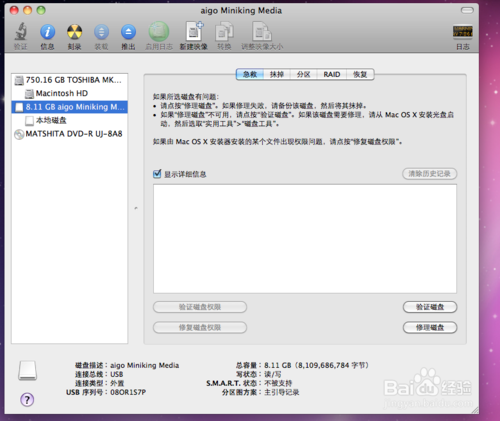Switch to the Restore (恢复) tab
The height and width of the screenshot is (421, 500).
[x=360, y=74]
